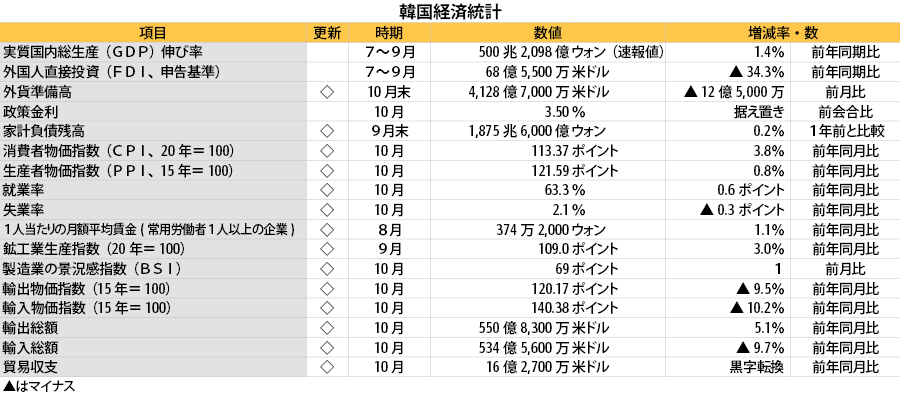Click the title 韓国経済統計
This screenshot has width=900, height=395.
click(x=451, y=11)
